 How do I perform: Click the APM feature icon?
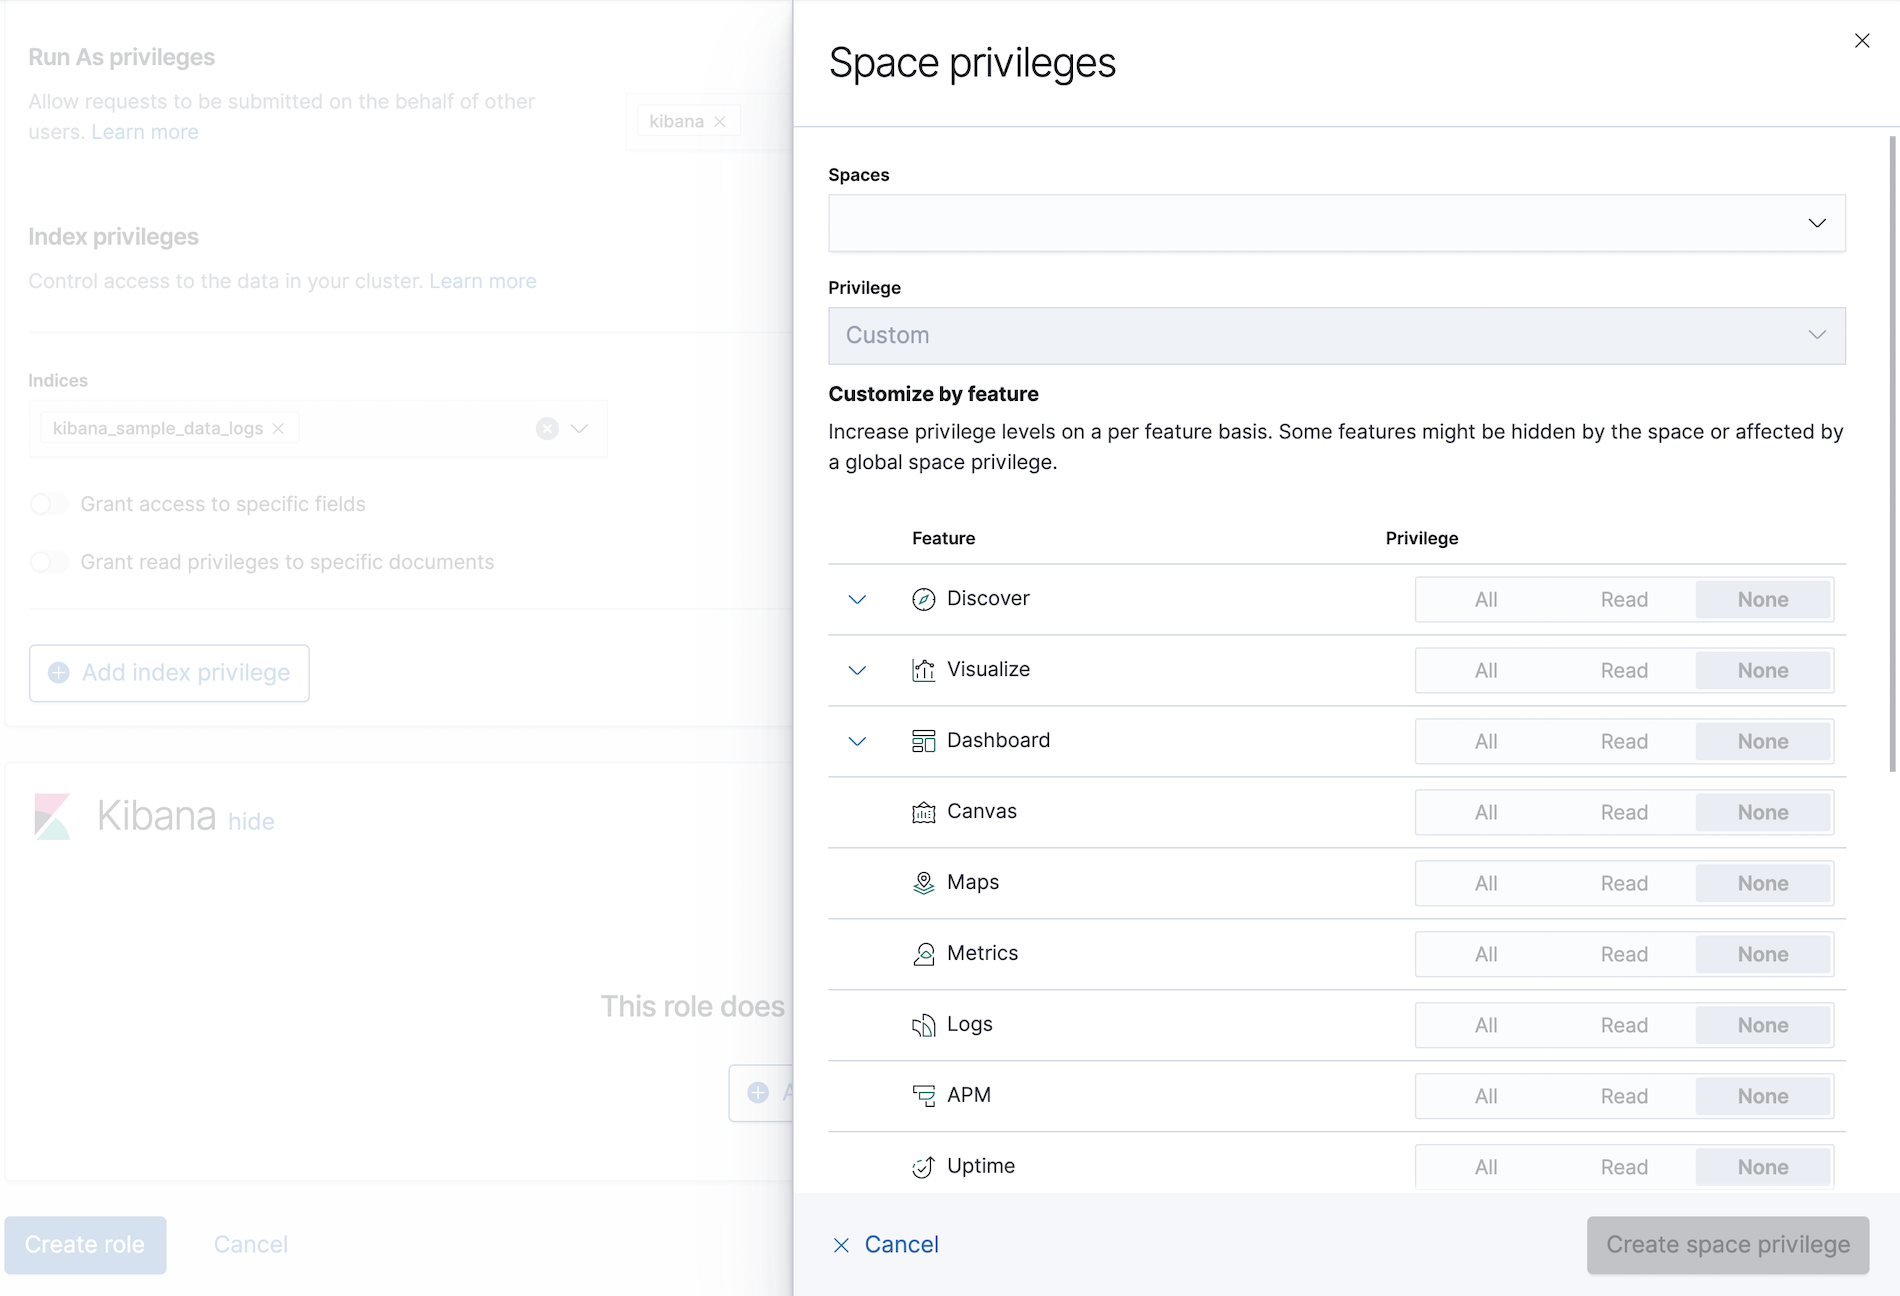pos(923,1095)
